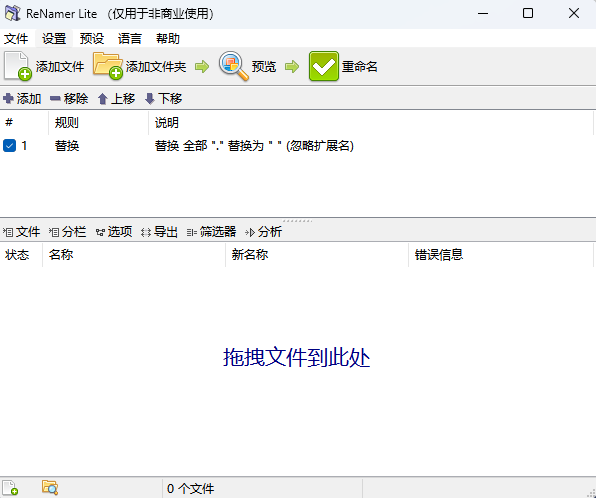This screenshot has width=596, height=498.
Task: Click the 0 个文件 status bar text
Action: (190, 488)
